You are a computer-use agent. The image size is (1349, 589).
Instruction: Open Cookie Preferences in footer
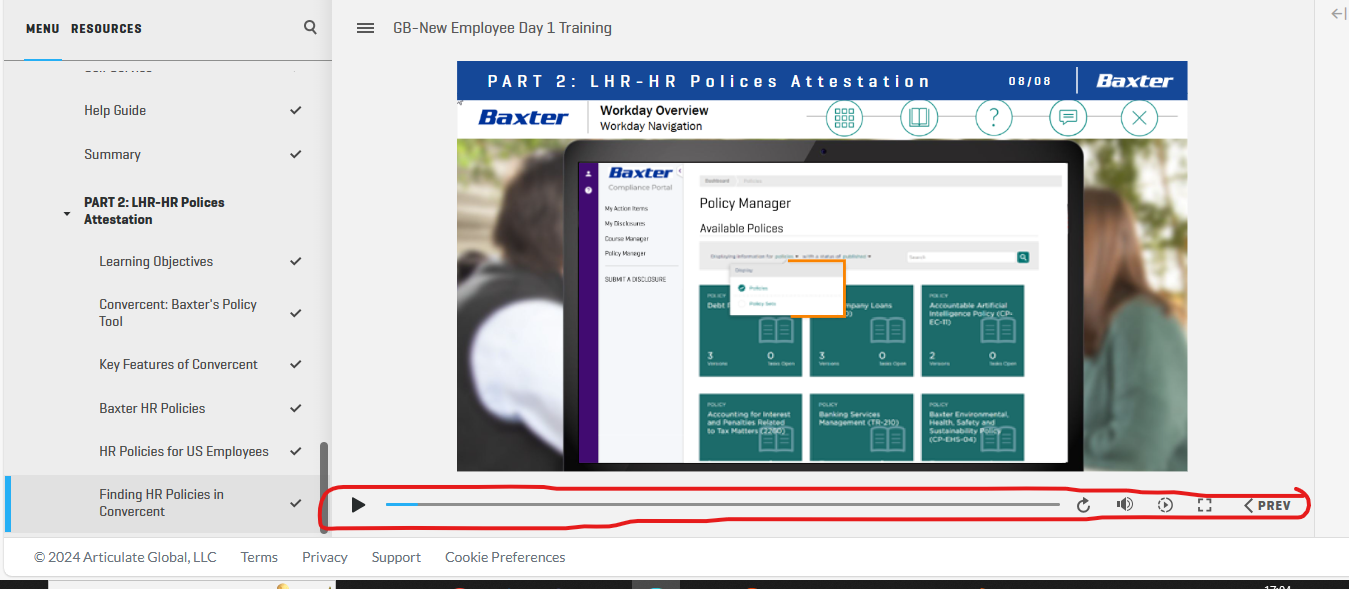[x=505, y=557]
